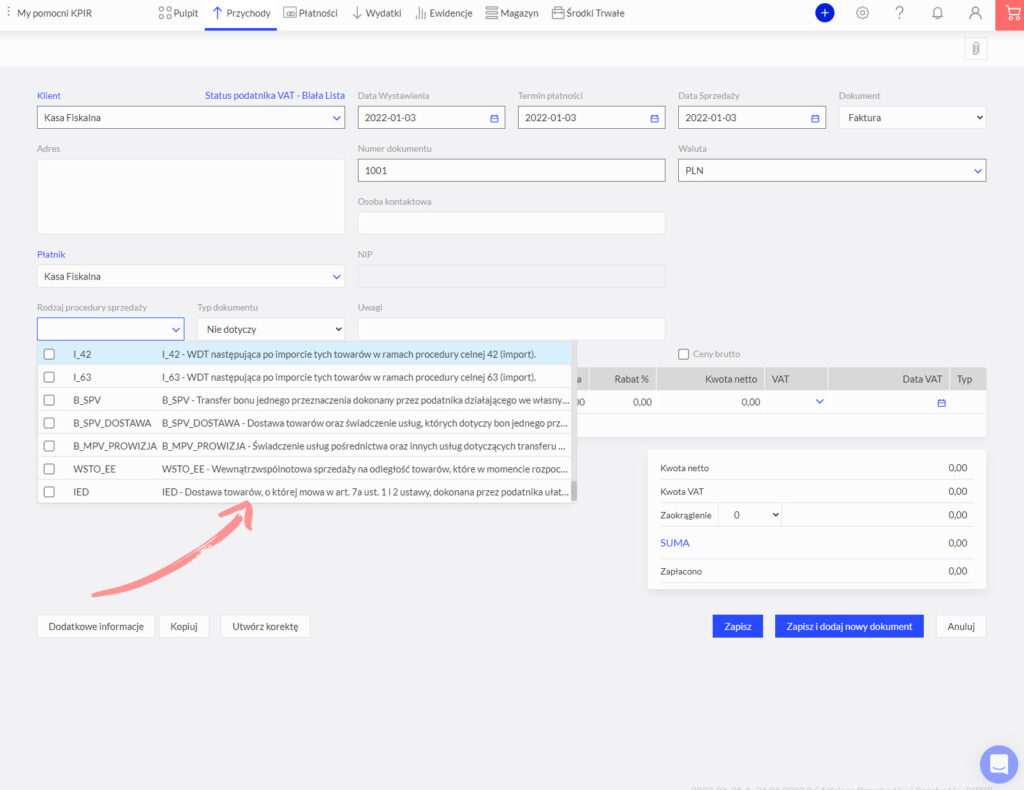Open the Środki Trwałe tab
1024x790 pixels.
click(x=588, y=13)
